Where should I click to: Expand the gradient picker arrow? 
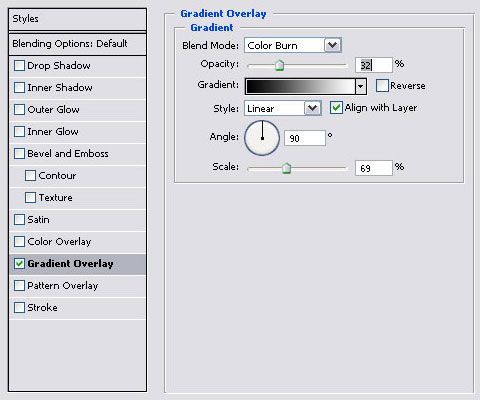(x=360, y=87)
